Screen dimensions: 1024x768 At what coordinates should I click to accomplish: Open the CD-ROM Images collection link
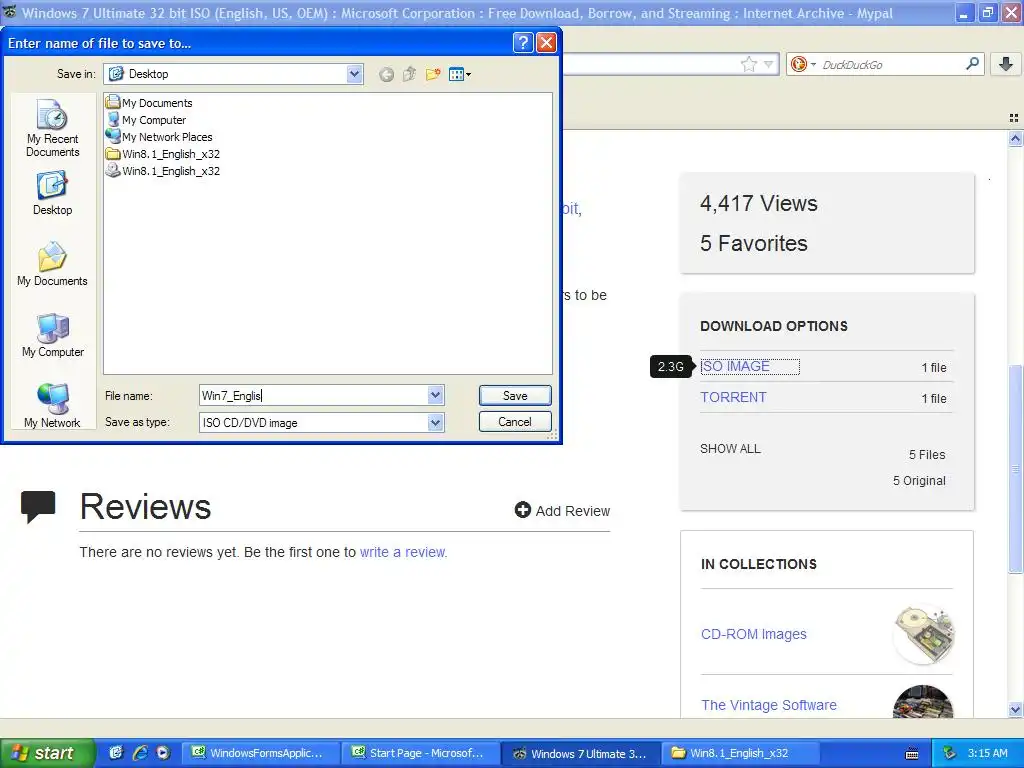(x=754, y=634)
